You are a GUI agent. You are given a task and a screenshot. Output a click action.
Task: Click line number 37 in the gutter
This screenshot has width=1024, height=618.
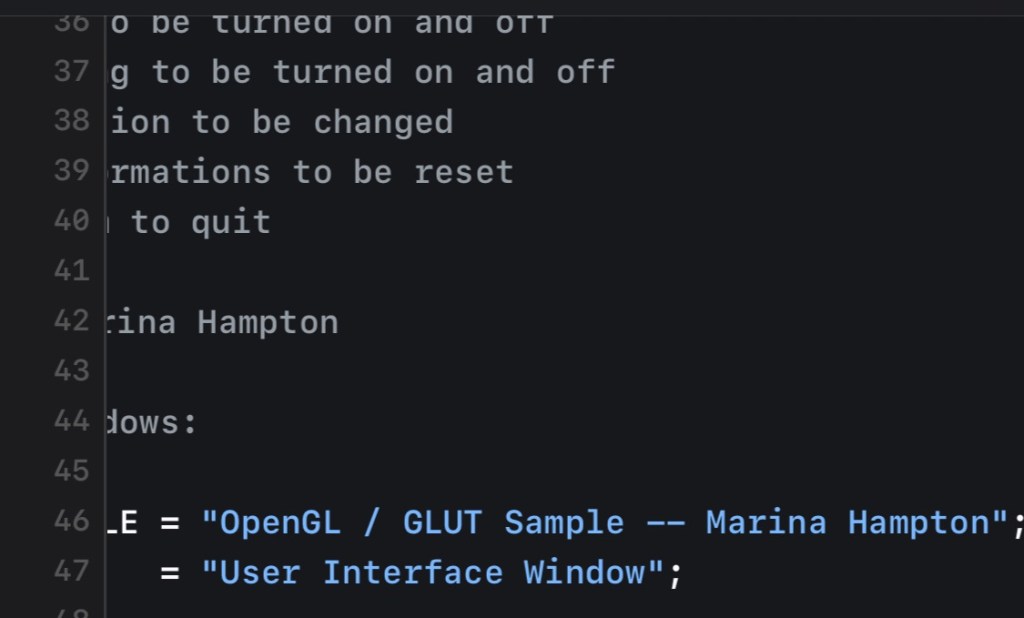(x=71, y=72)
